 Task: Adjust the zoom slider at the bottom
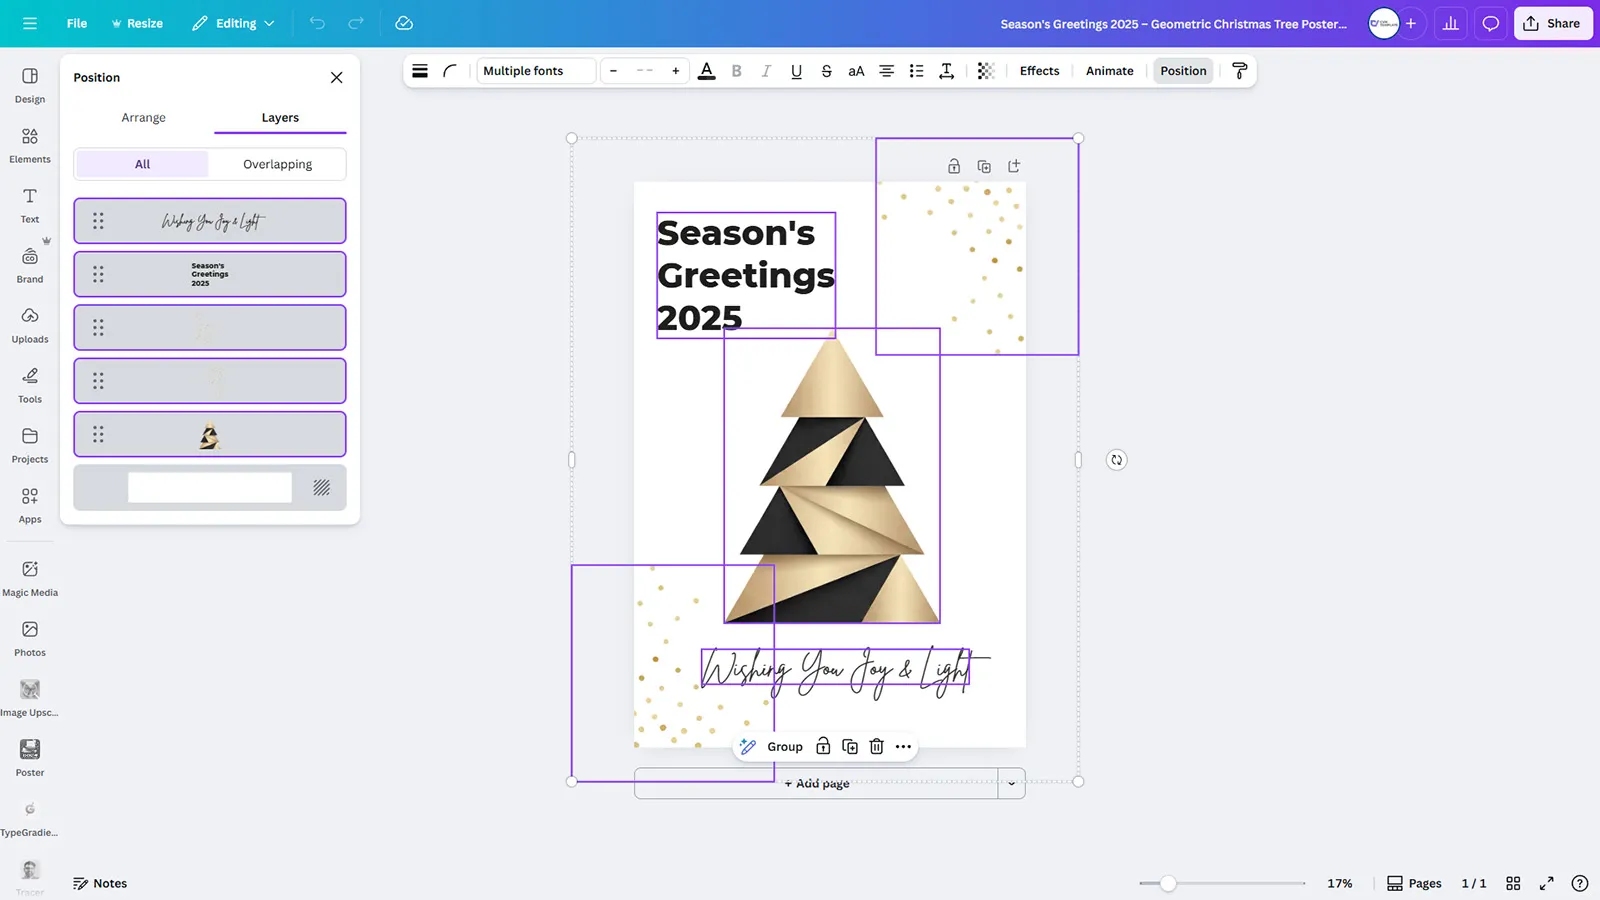pyautogui.click(x=1168, y=883)
